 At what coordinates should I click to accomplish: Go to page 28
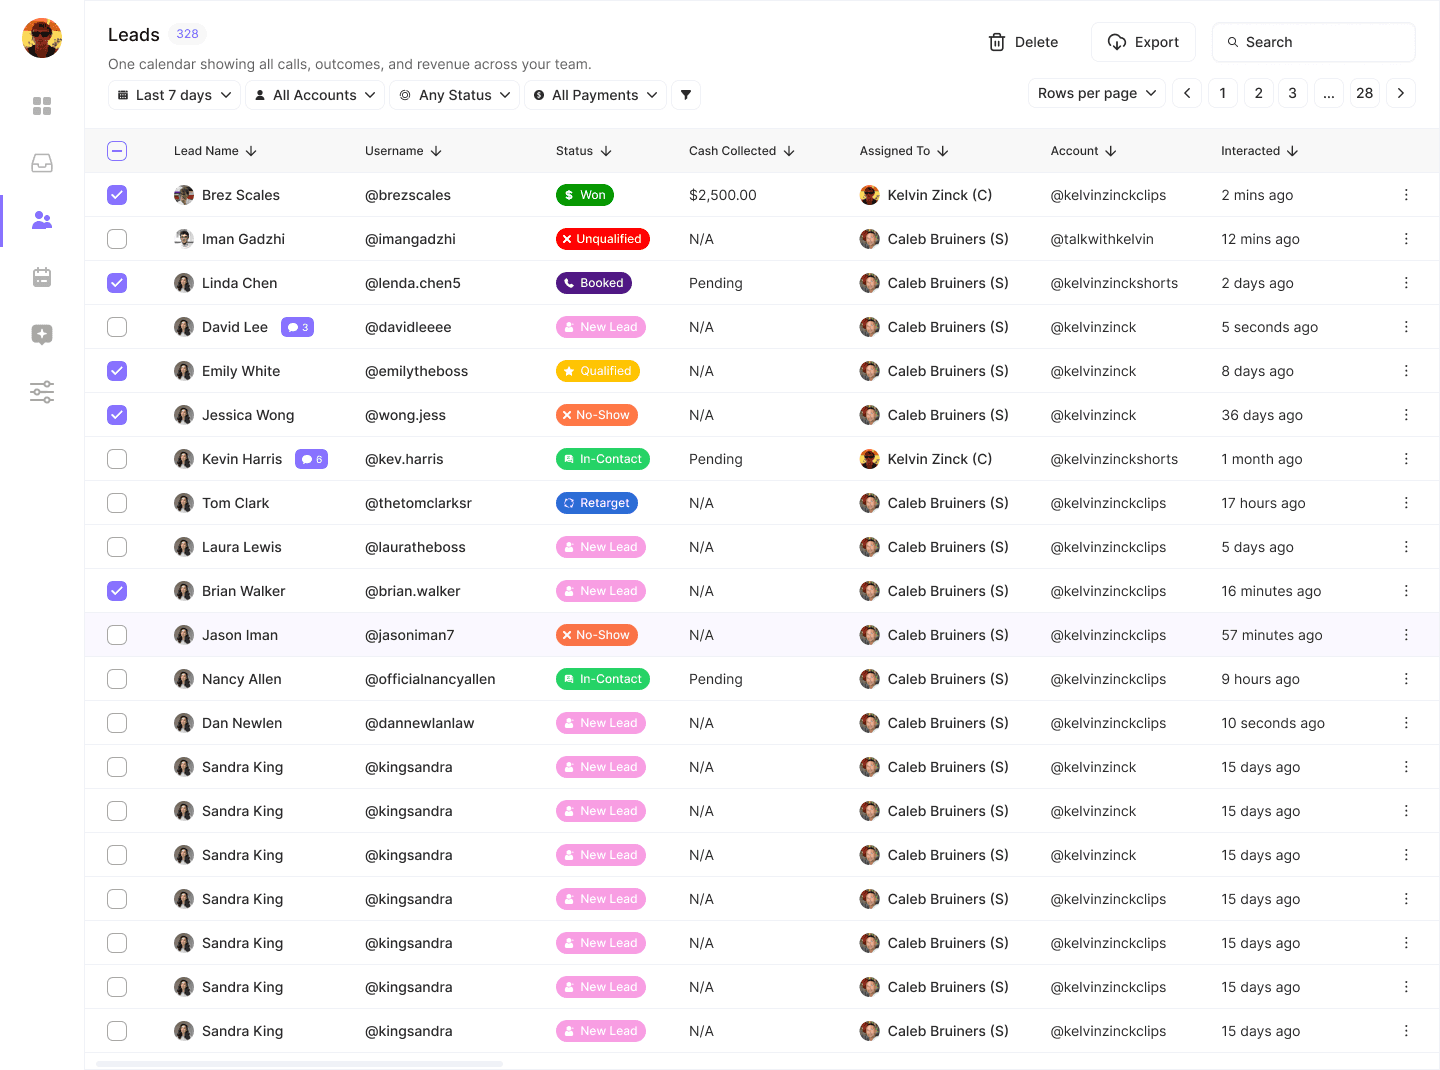(1365, 93)
